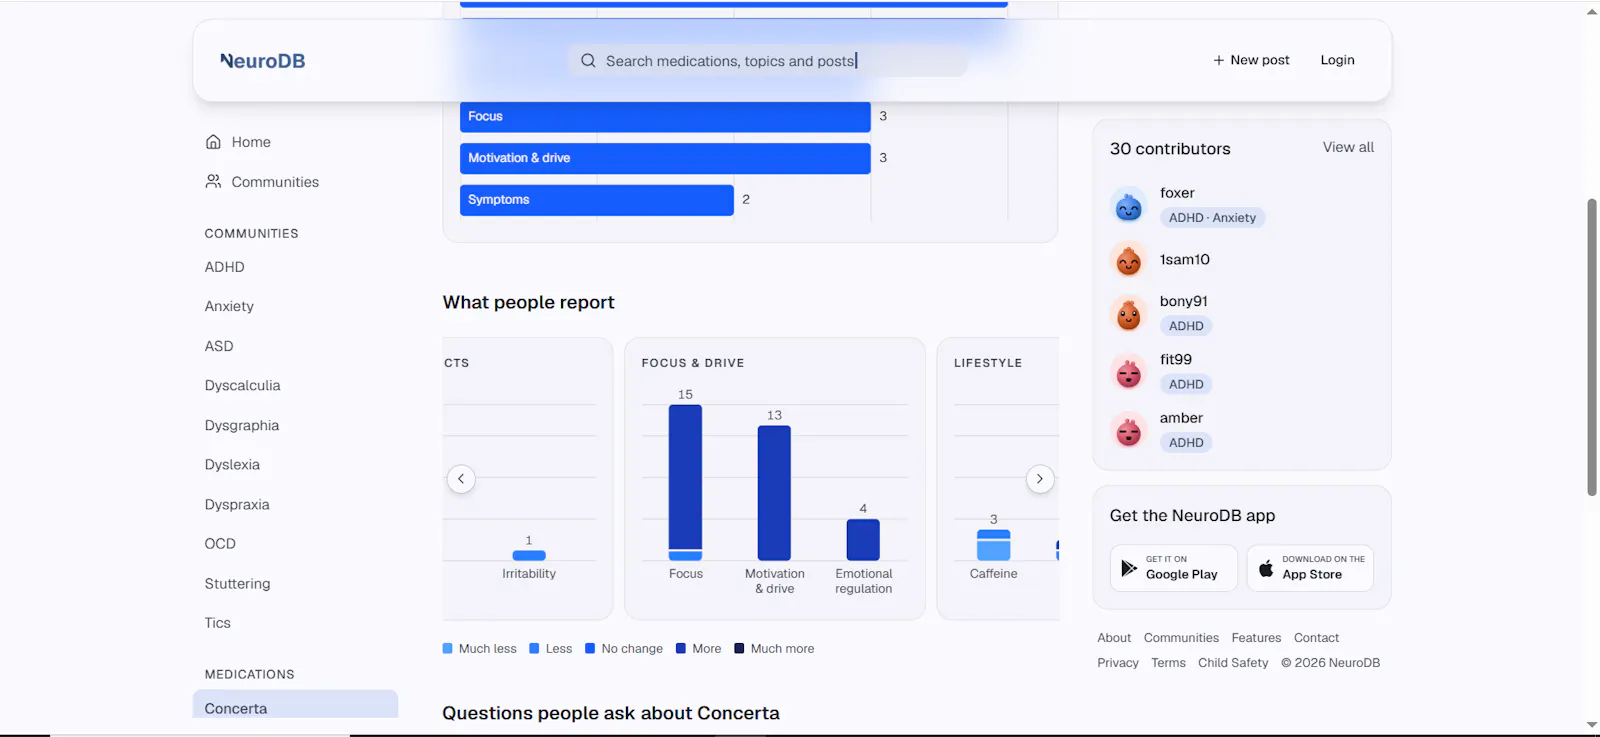The height and width of the screenshot is (737, 1600).
Task: Click the Apple App Store logo icon
Action: point(1266,568)
